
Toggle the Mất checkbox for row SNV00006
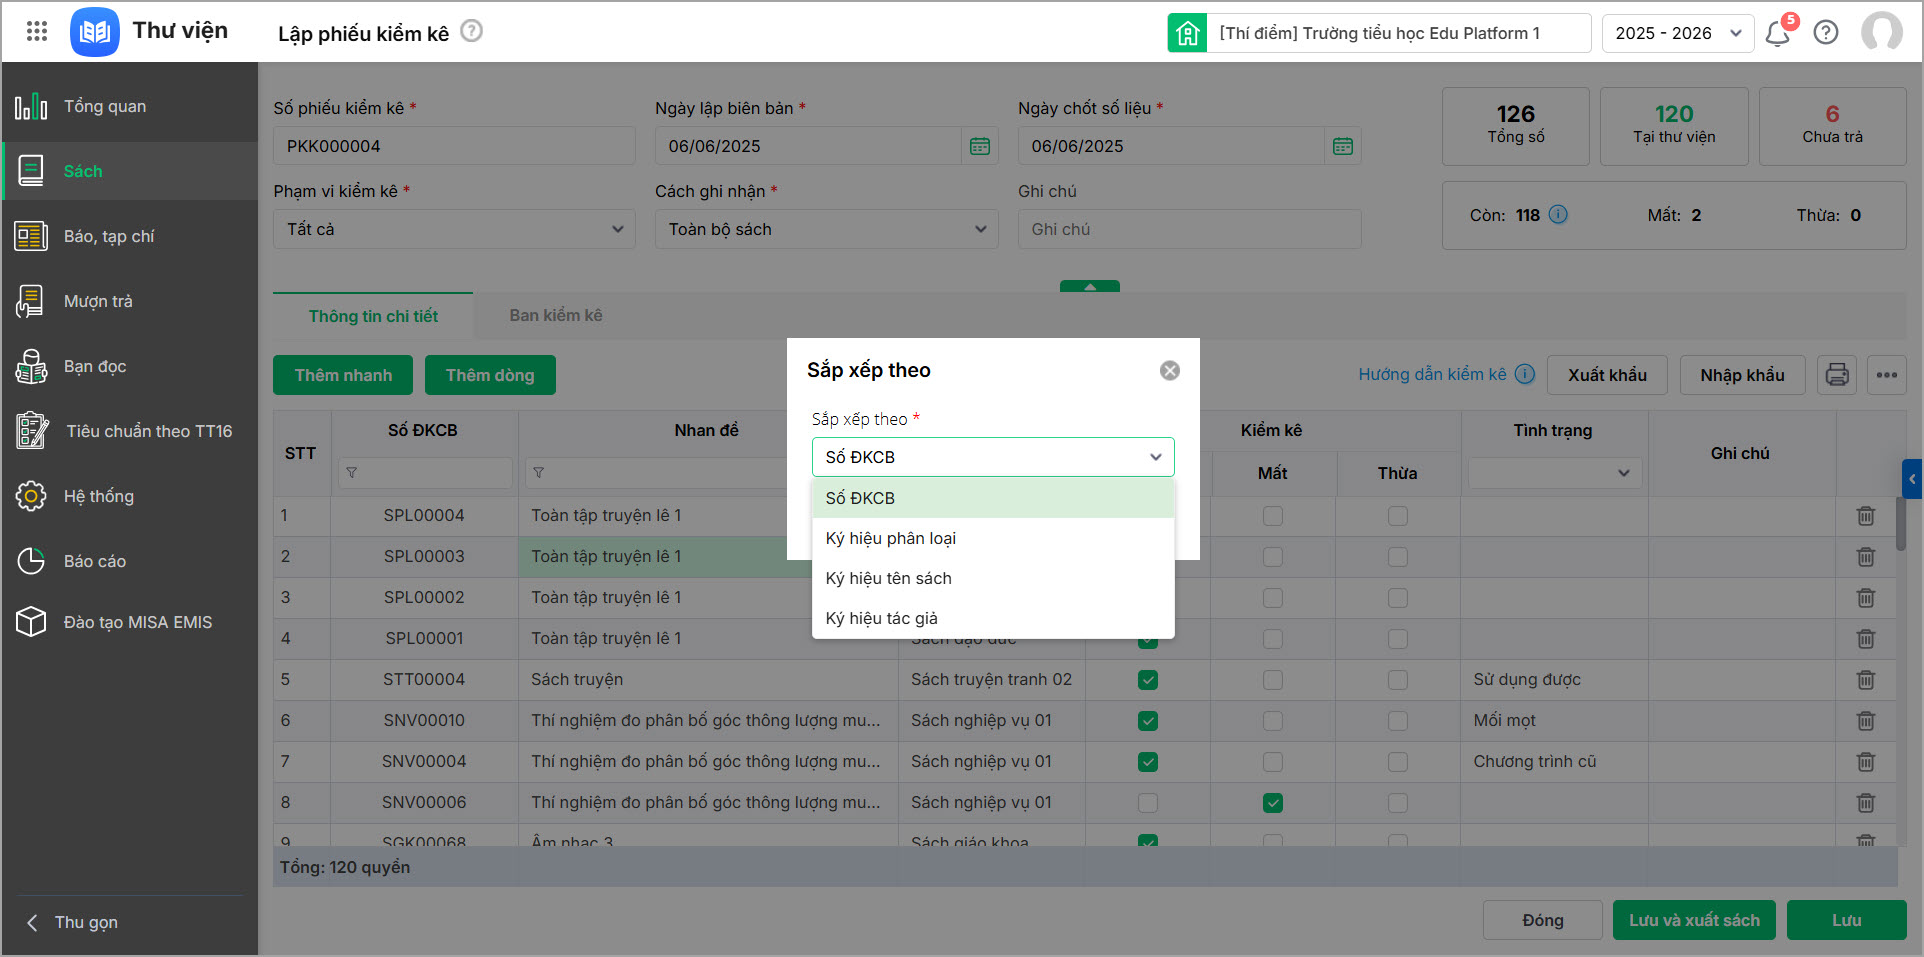coord(1272,803)
